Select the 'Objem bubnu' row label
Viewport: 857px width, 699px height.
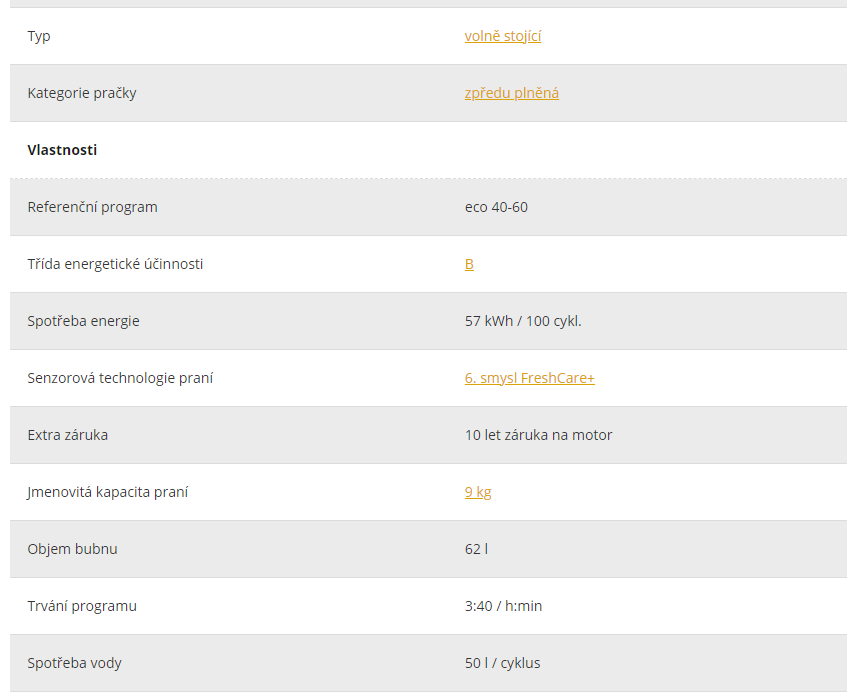[73, 549]
